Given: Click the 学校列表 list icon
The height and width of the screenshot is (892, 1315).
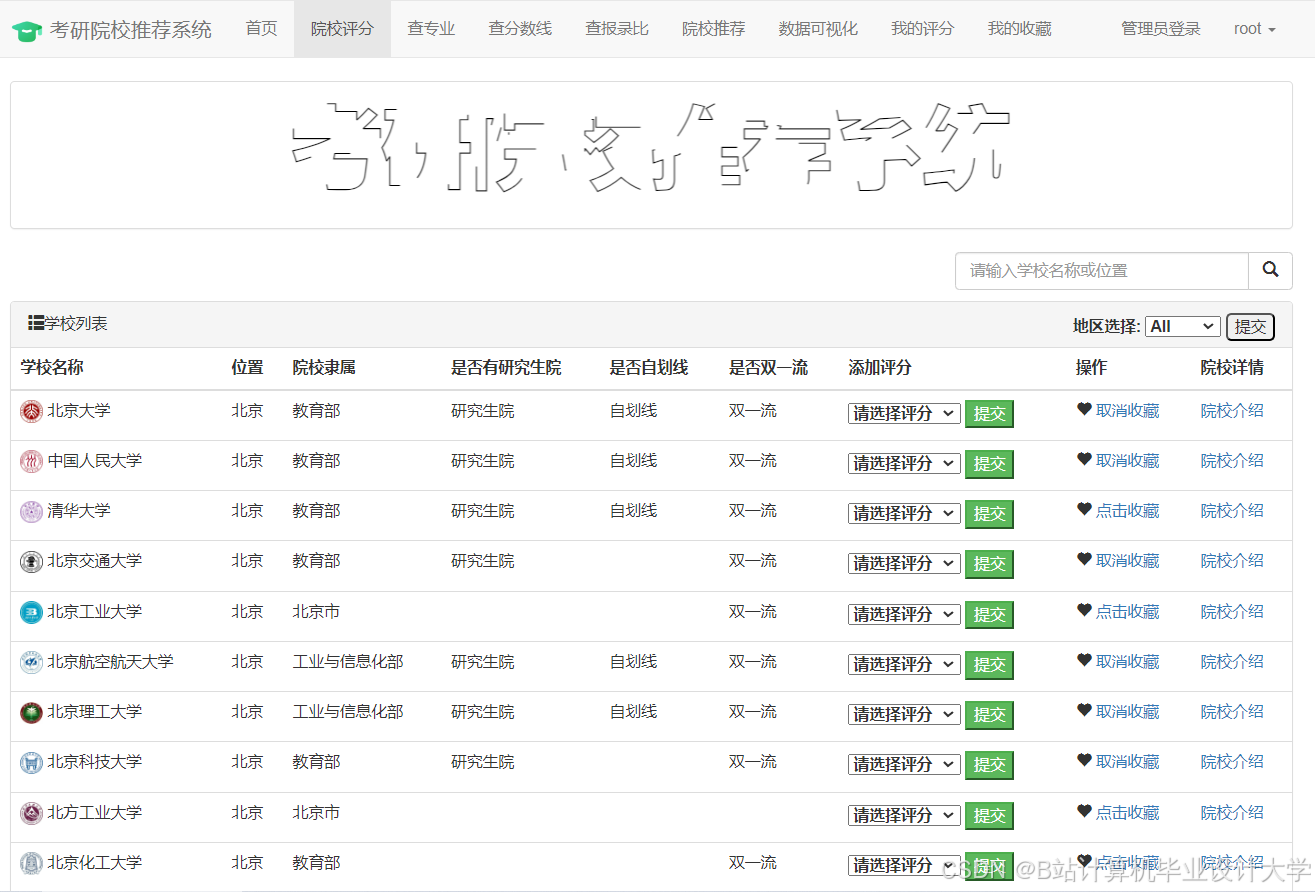Looking at the screenshot, I should tap(36, 323).
